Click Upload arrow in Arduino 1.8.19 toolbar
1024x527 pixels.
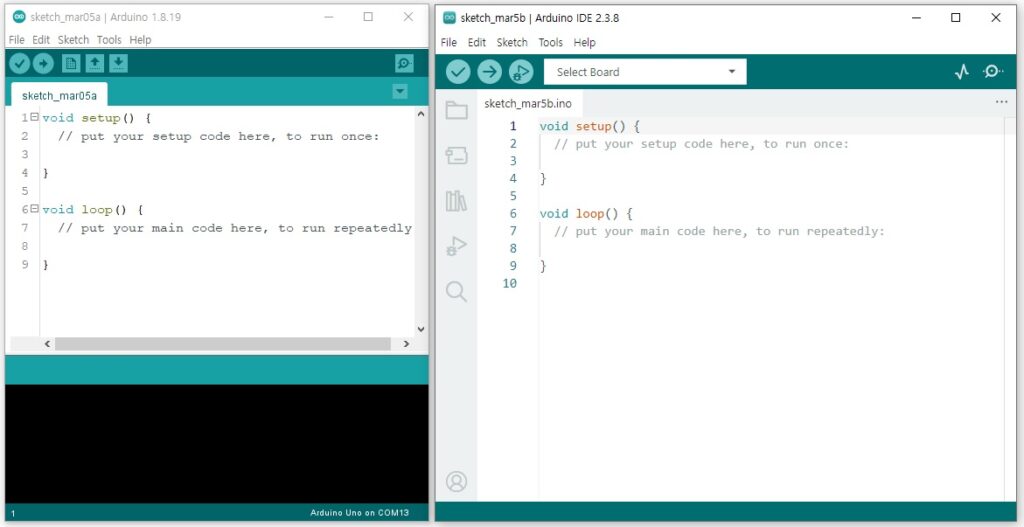tap(43, 64)
